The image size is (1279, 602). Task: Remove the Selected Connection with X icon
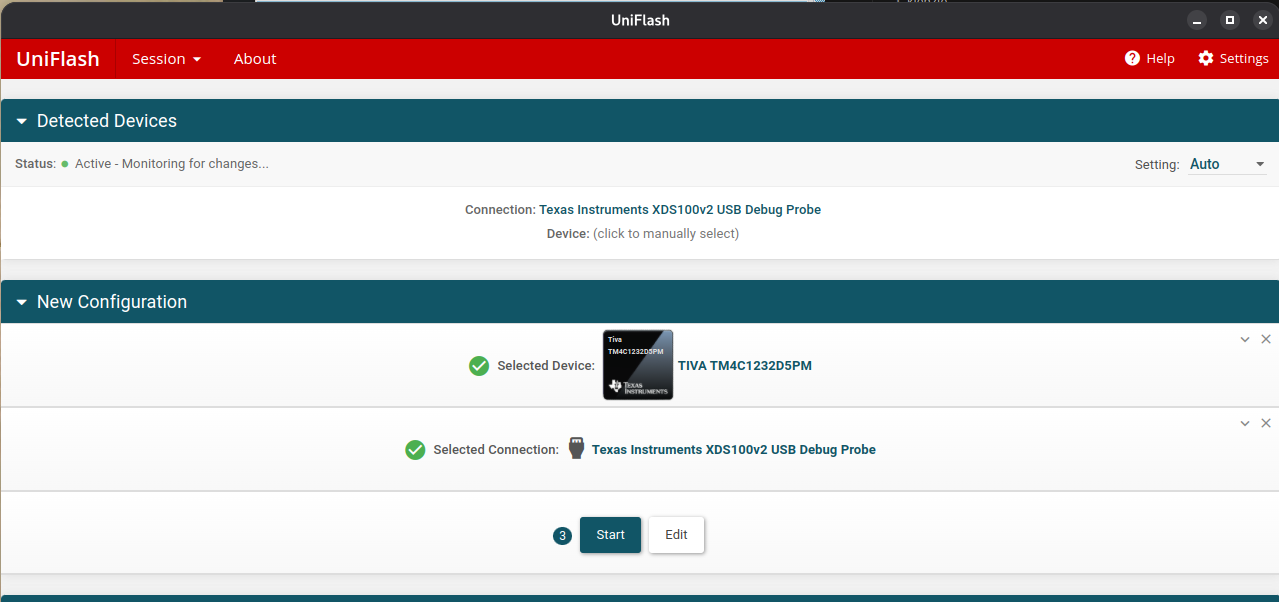1266,423
